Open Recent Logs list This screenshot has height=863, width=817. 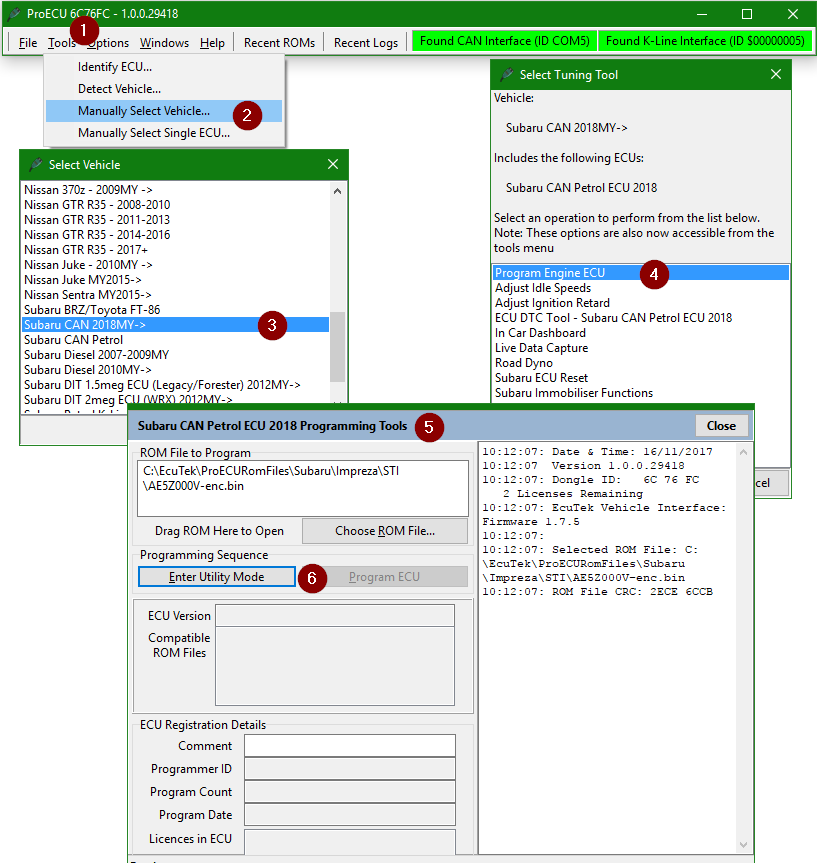365,43
